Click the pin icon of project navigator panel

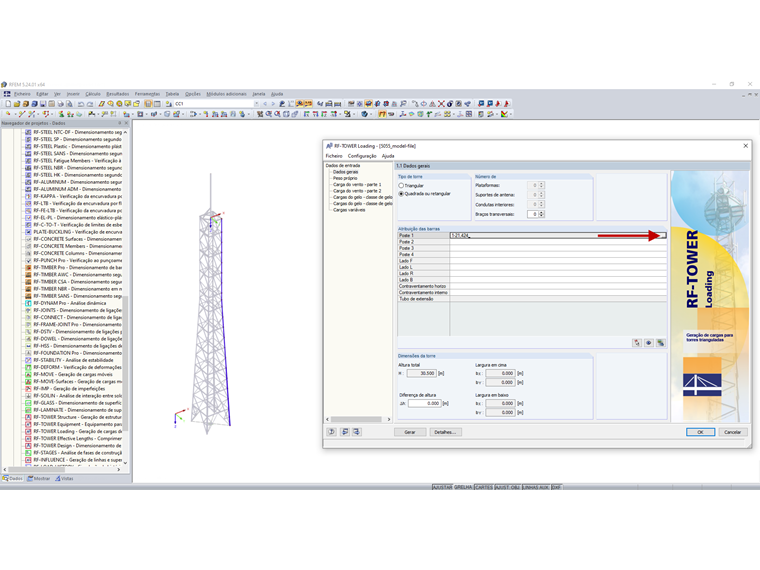pos(120,123)
